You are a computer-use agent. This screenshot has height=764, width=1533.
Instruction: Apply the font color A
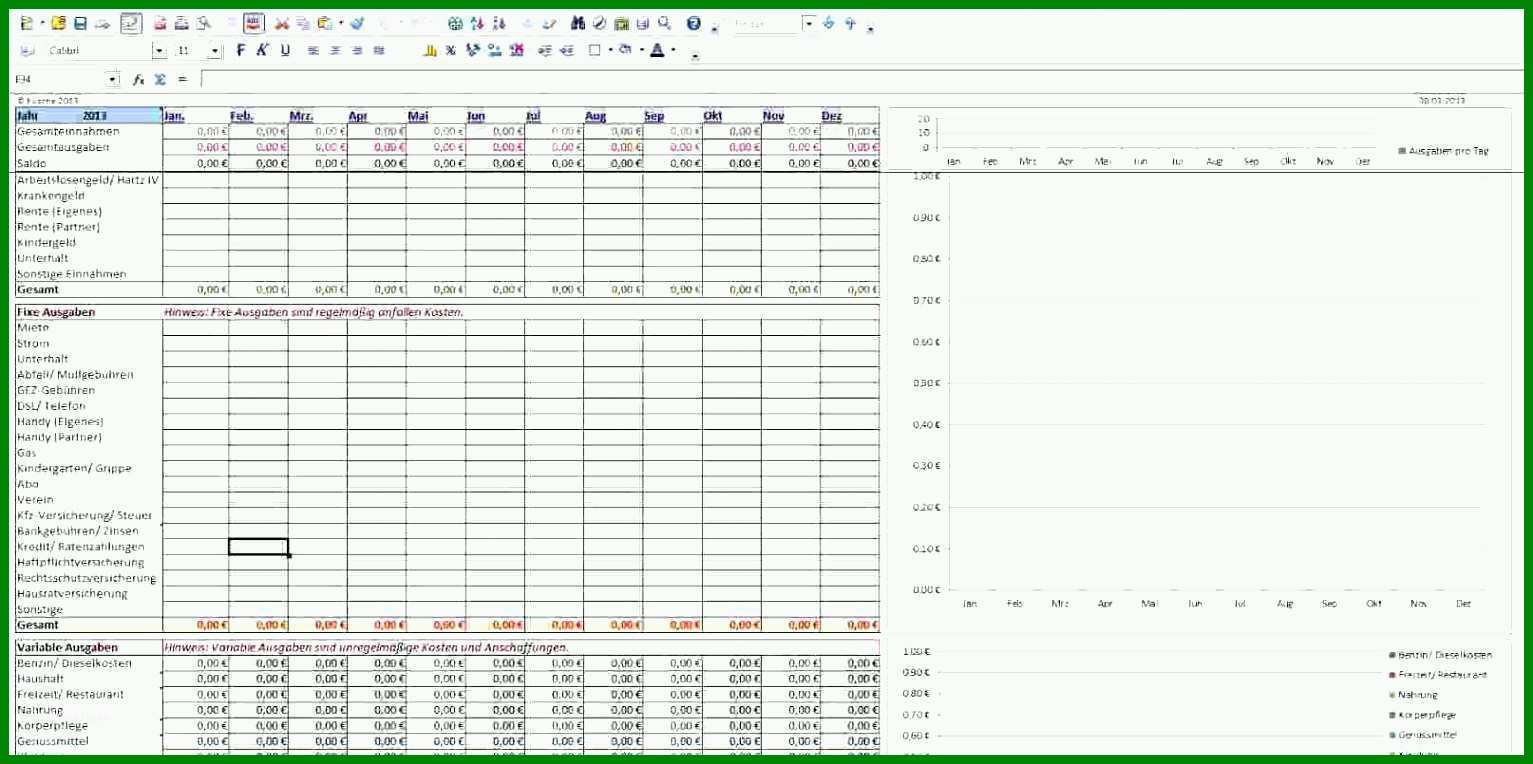coord(657,50)
